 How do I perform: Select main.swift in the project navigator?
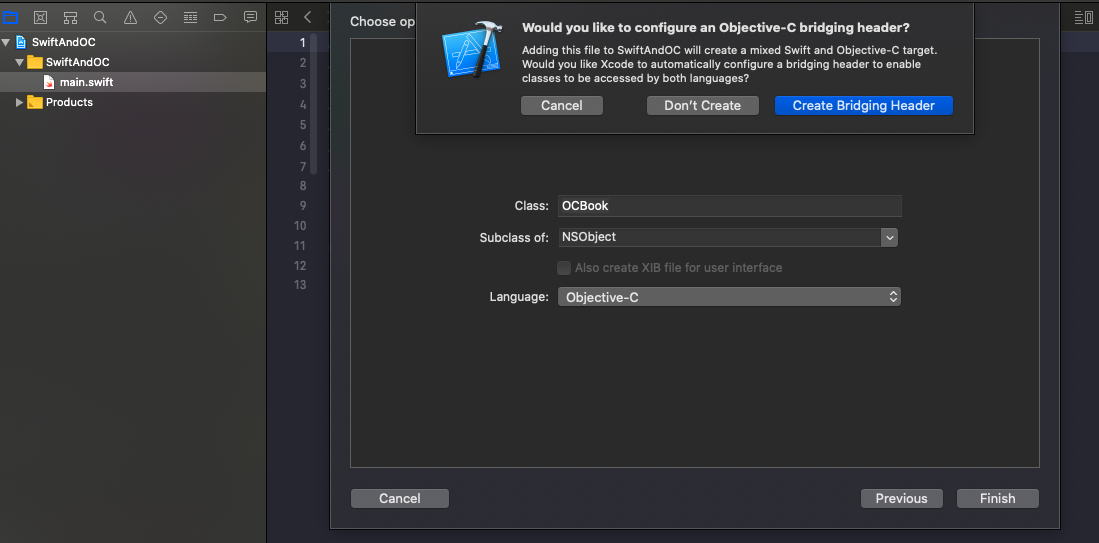coord(86,82)
